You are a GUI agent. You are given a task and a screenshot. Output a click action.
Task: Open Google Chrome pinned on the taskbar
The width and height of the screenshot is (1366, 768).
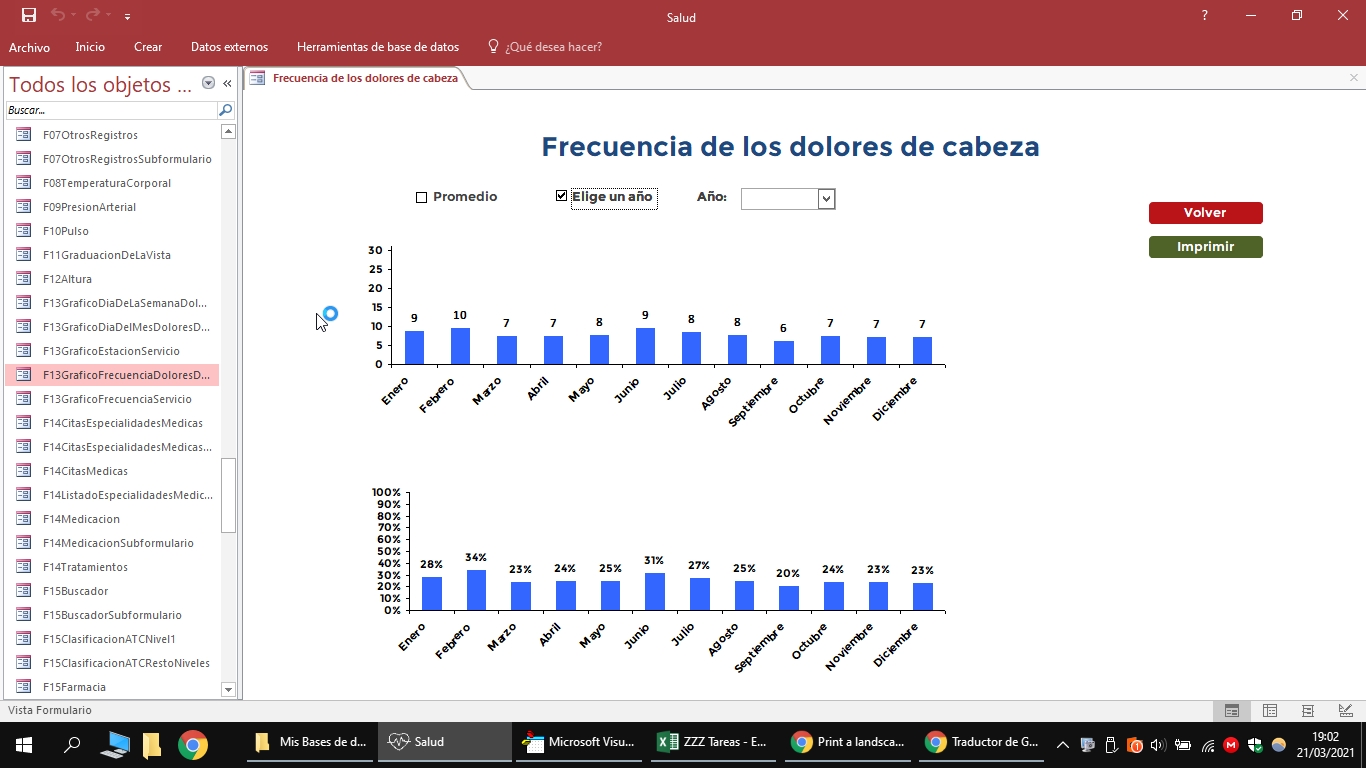point(193,744)
